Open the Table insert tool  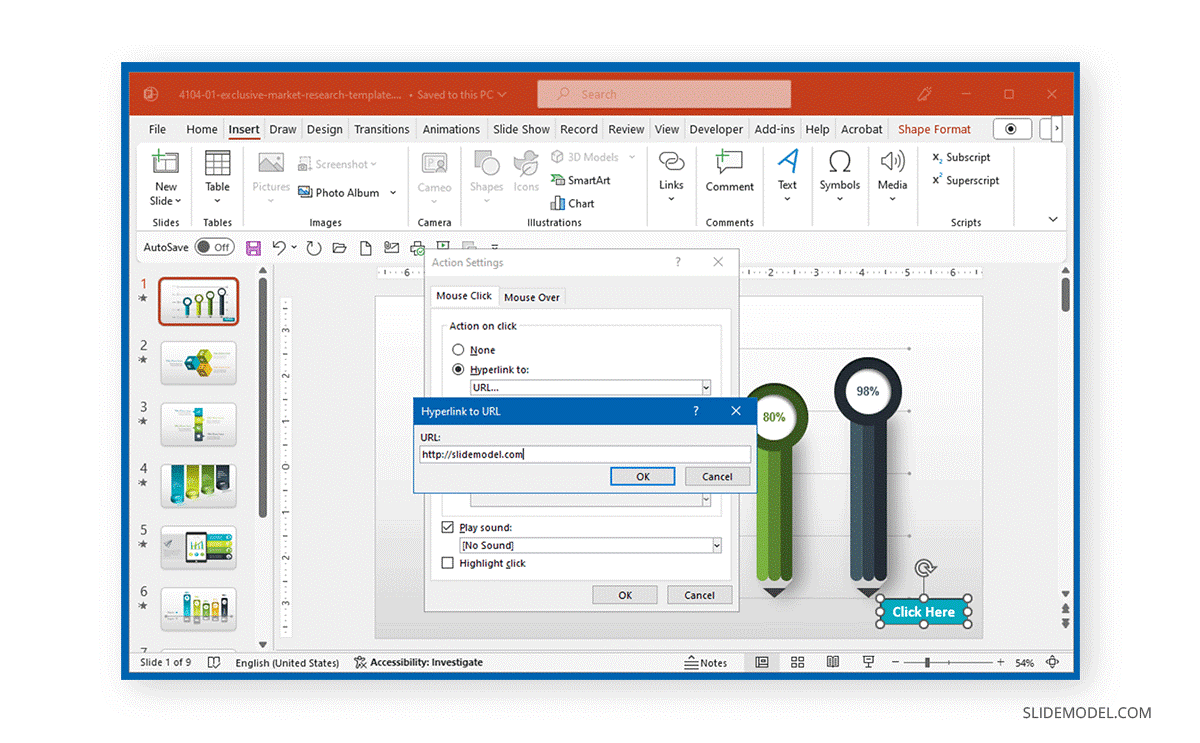tap(217, 163)
